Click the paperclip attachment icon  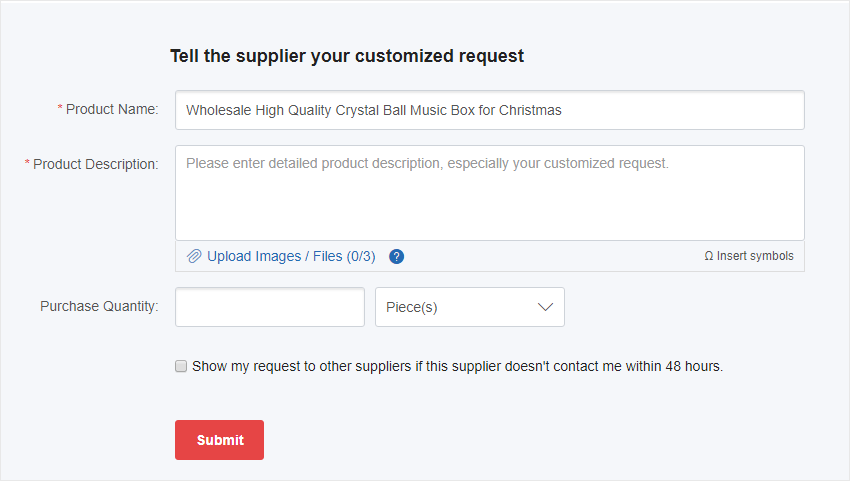[194, 257]
